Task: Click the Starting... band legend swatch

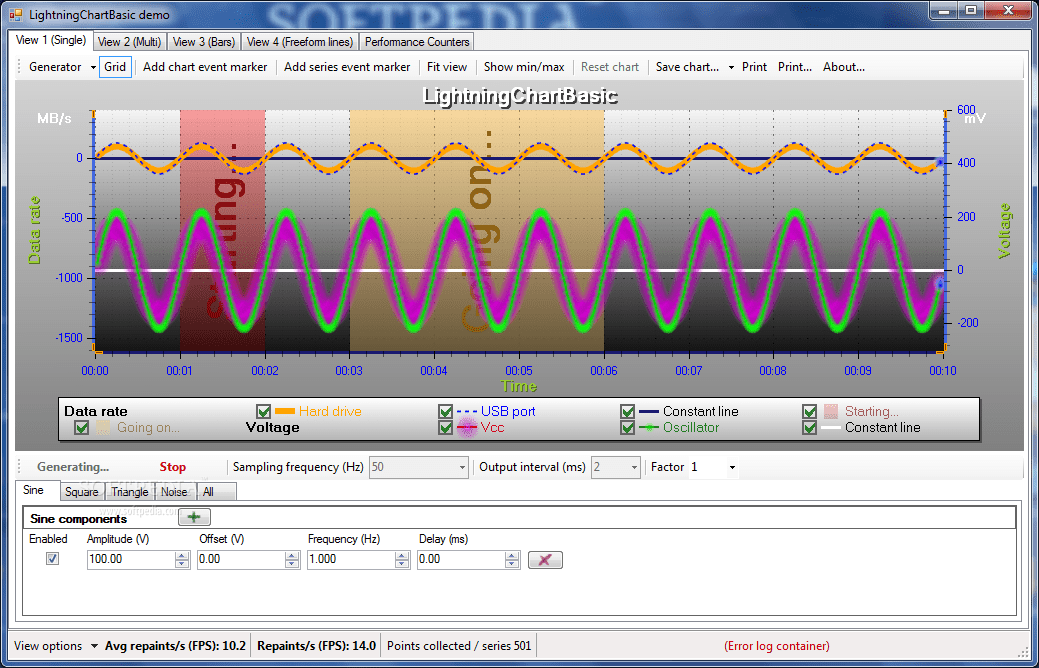Action: pyautogui.click(x=831, y=412)
